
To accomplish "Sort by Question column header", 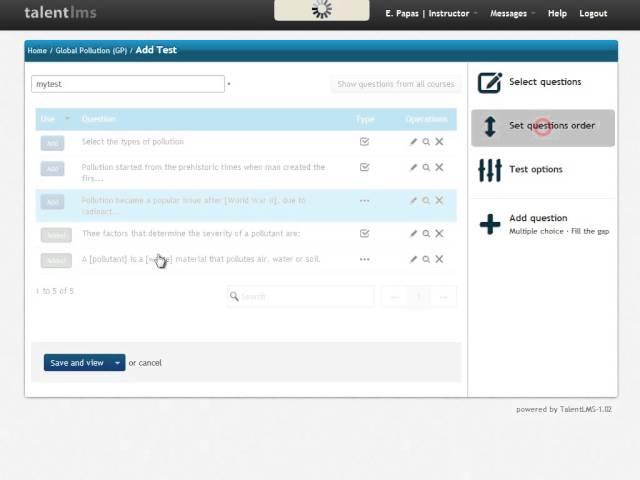I will pos(99,119).
